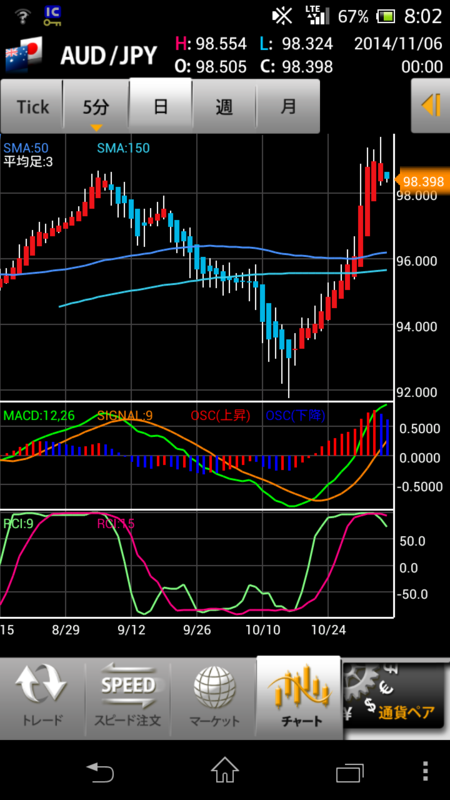Image resolution: width=450 pixels, height=800 pixels.
Task: Tap the 平均足:3 indicator label
Action: coord(28,162)
